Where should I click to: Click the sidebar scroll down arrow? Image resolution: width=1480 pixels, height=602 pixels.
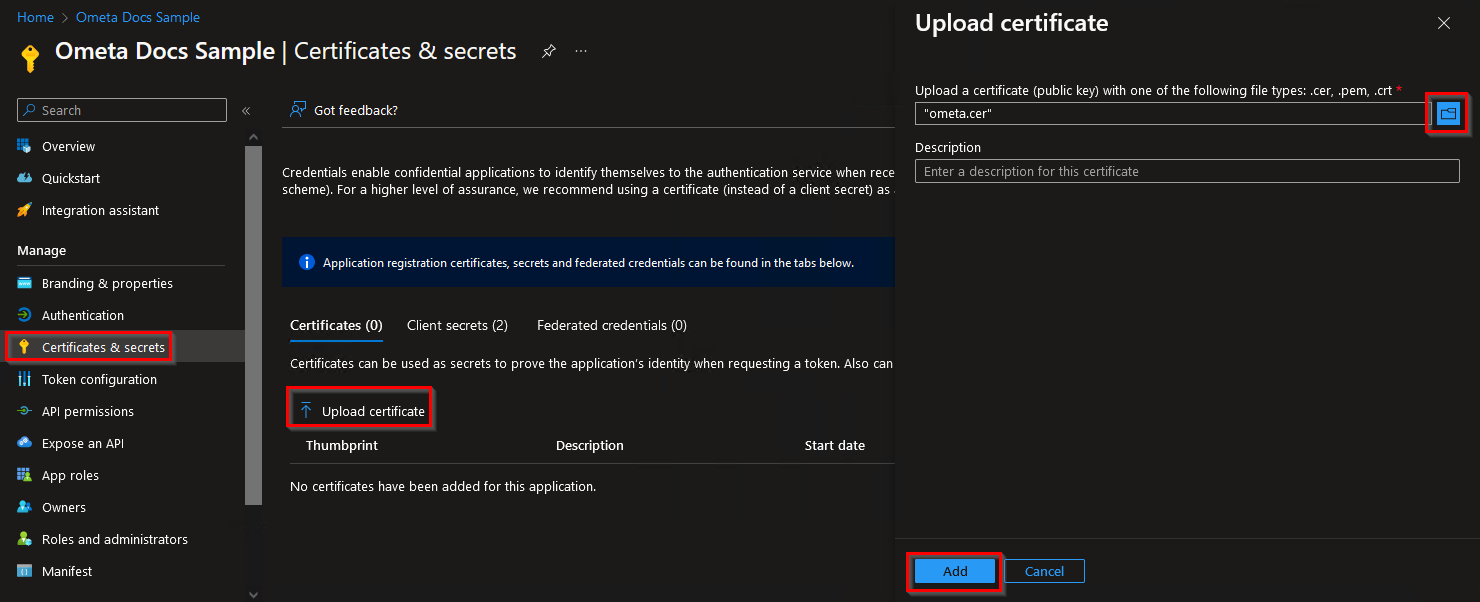[x=253, y=594]
